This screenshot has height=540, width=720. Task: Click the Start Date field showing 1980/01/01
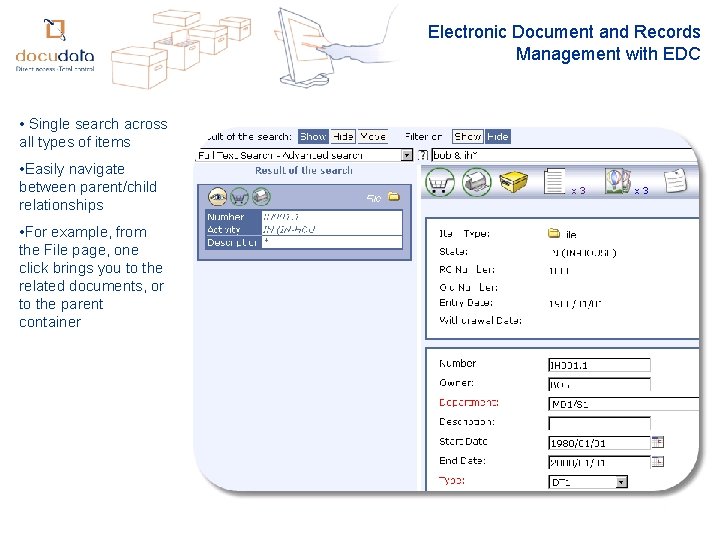click(x=599, y=443)
